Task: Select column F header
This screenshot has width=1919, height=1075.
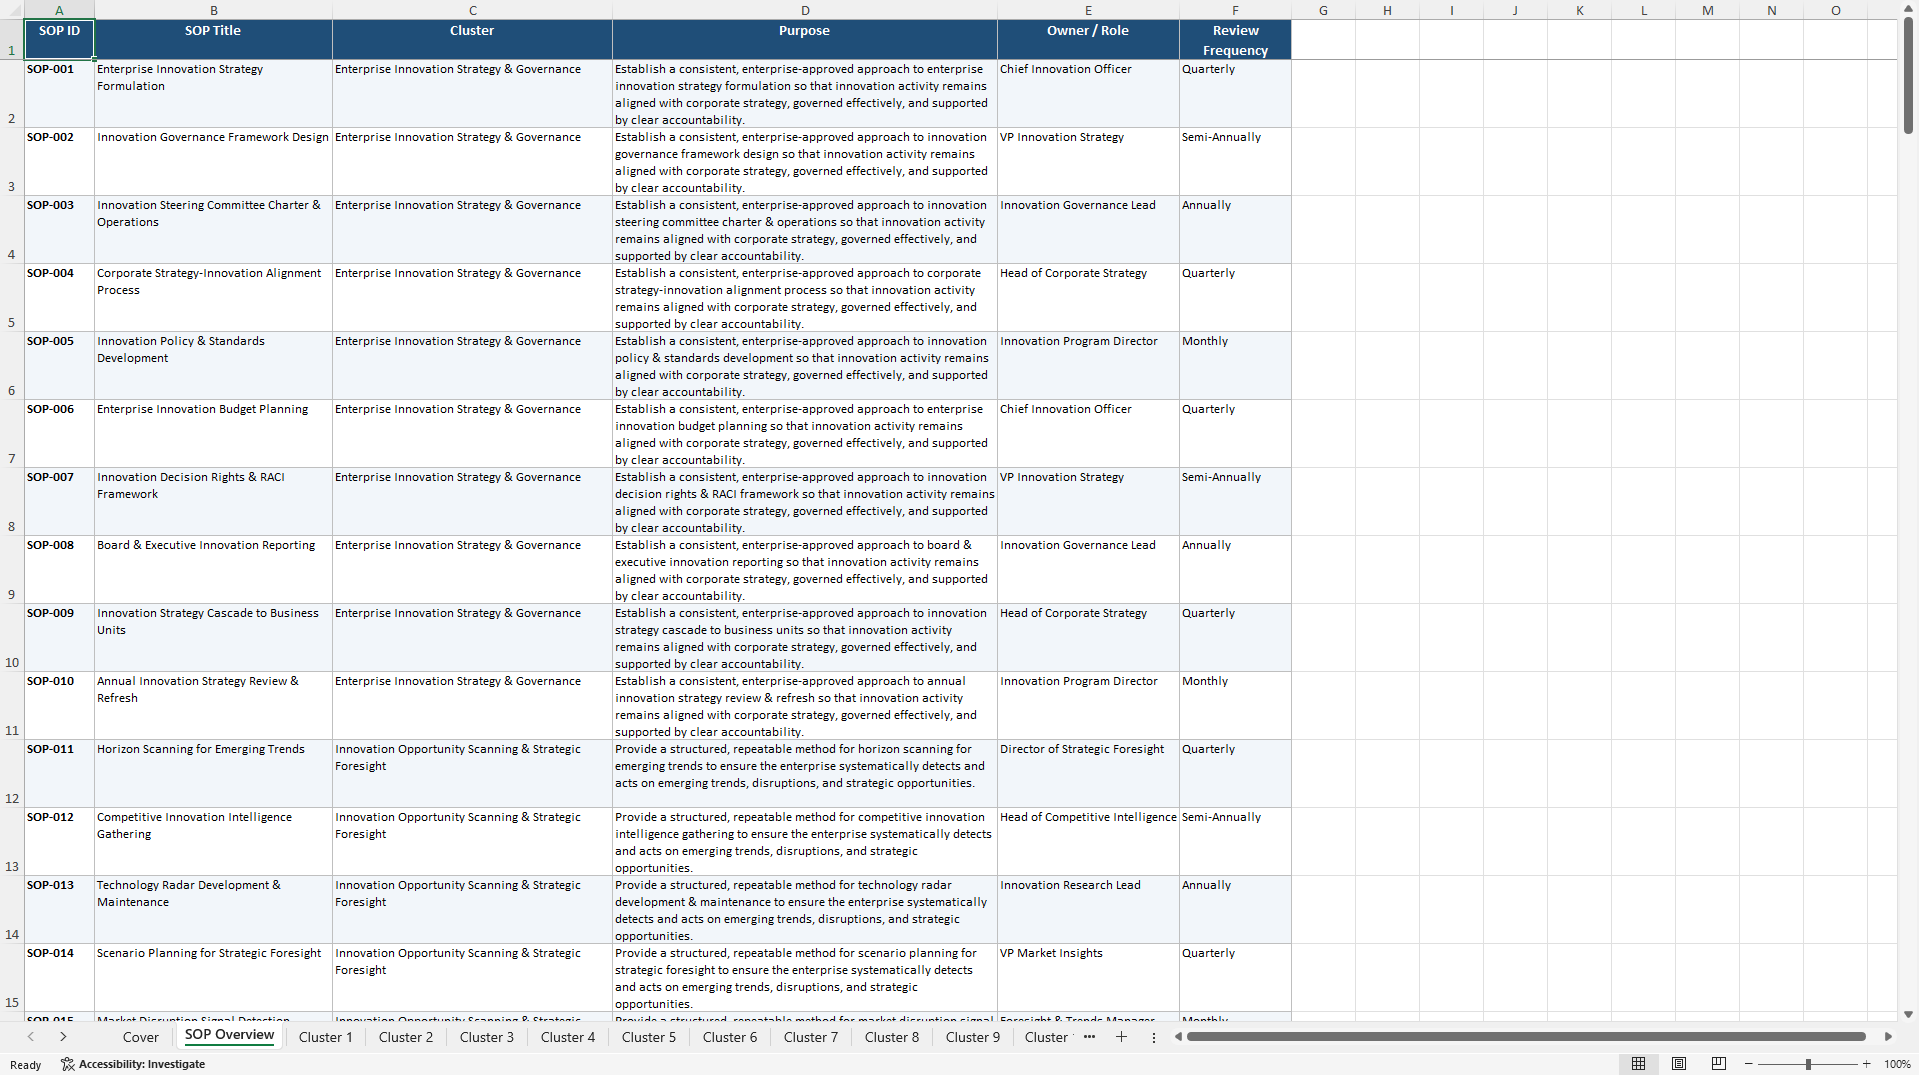Action: 1235,10
